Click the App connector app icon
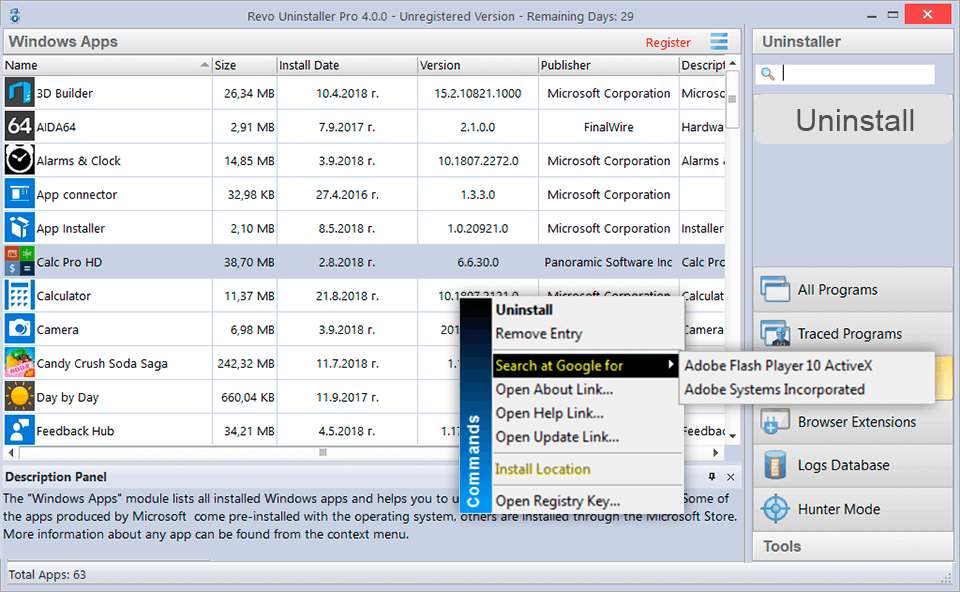Screen dimensions: 960x592 tap(19, 194)
